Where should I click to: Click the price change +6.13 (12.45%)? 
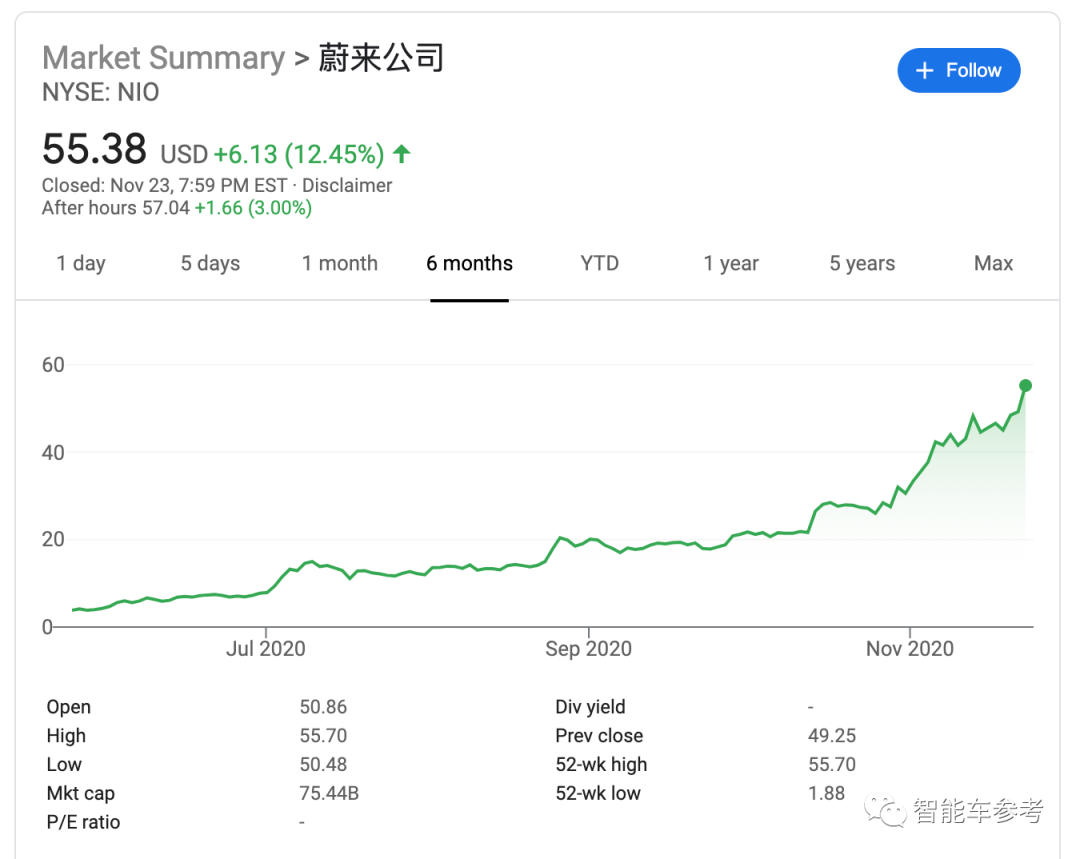pos(299,154)
